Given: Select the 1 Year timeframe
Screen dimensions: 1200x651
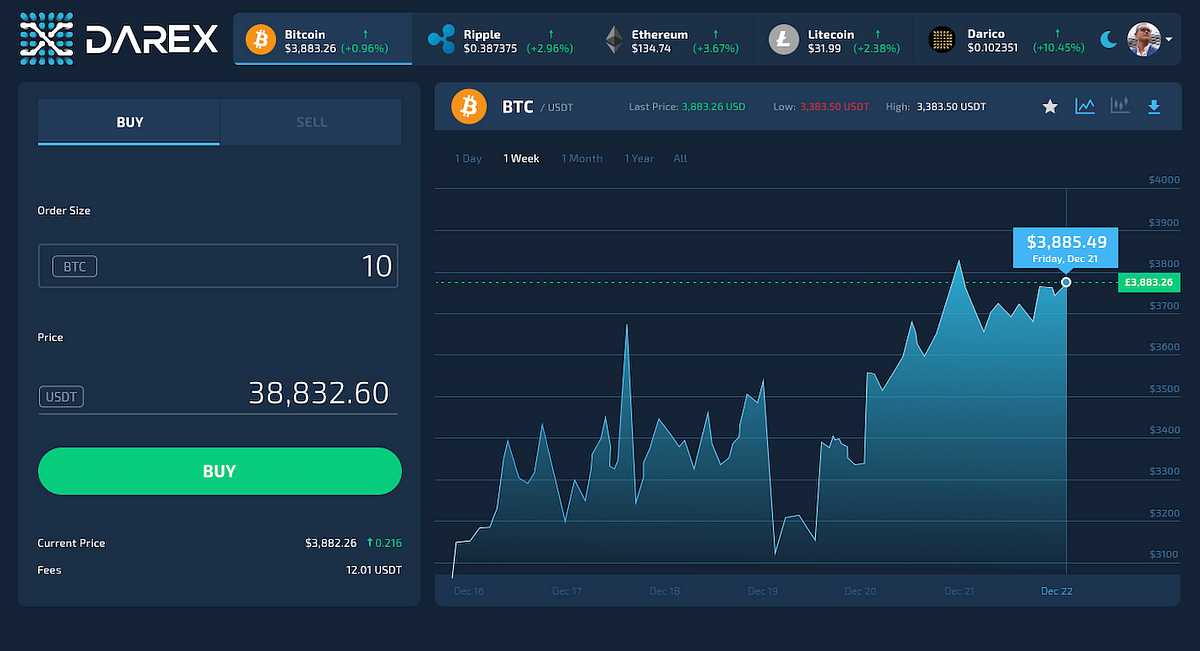Looking at the screenshot, I should tap(639, 158).
